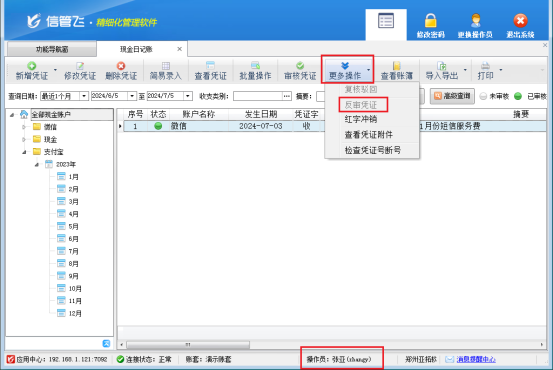The image size is (553, 370).
Task: Open 简易录入 simple entry tool
Action: (x=165, y=71)
